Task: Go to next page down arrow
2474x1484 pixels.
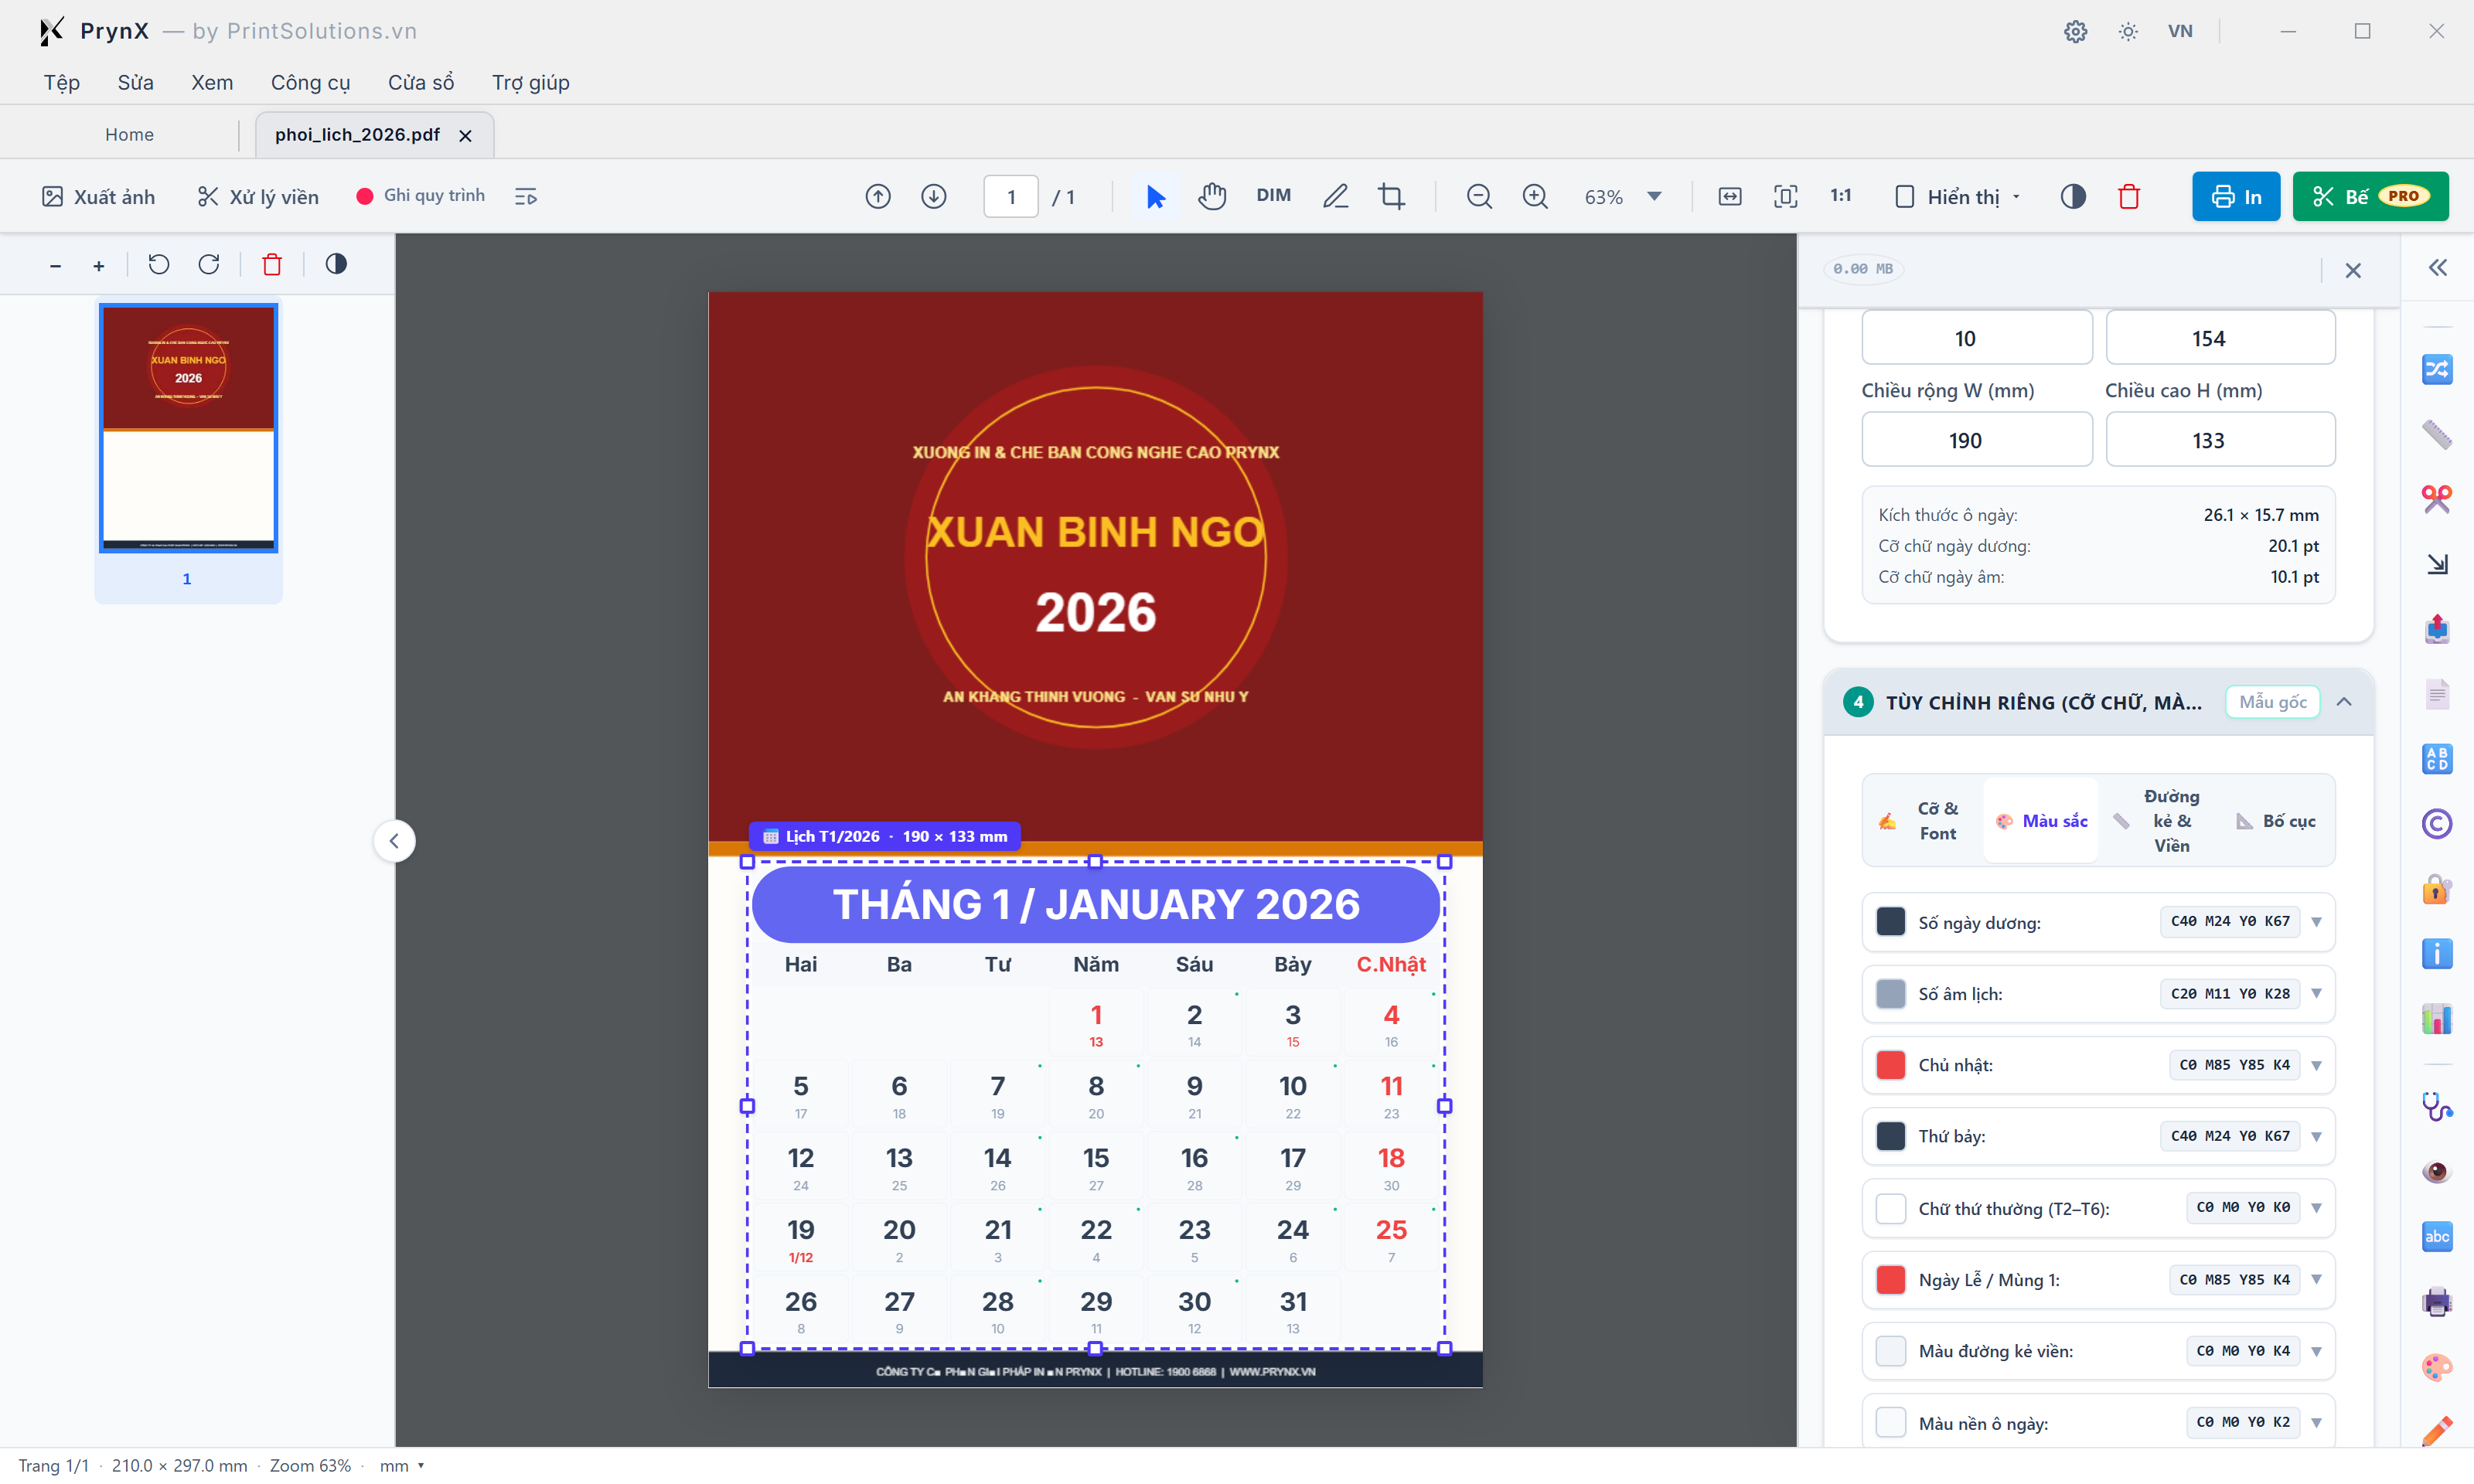Action: click(x=934, y=197)
